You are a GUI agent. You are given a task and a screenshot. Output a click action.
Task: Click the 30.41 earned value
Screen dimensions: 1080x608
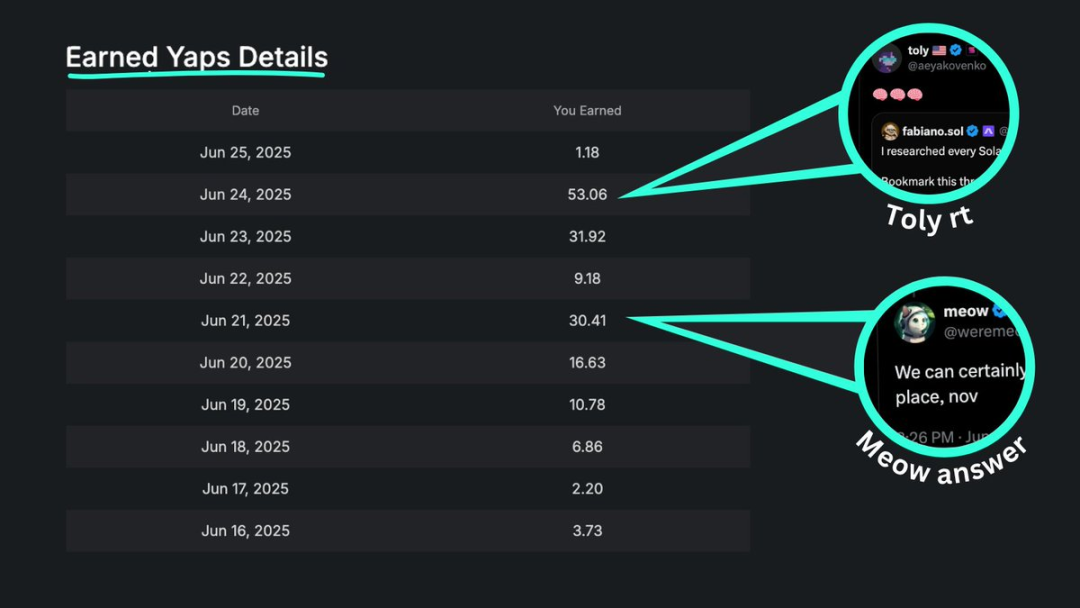coord(587,321)
